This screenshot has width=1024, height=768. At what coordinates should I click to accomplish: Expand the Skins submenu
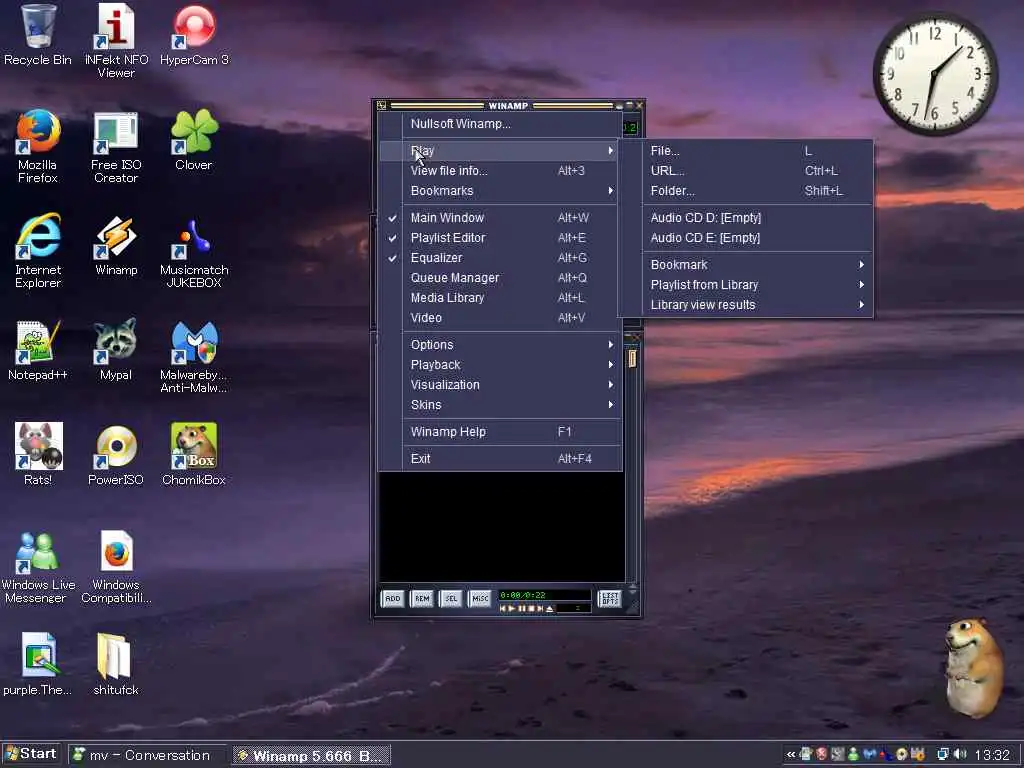[500, 405]
